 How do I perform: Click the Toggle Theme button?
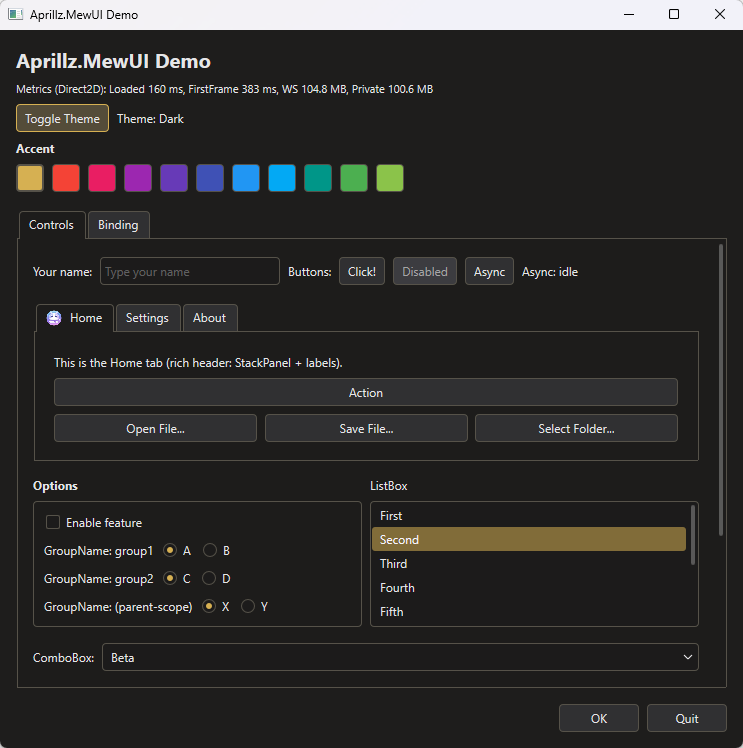pyautogui.click(x=62, y=118)
